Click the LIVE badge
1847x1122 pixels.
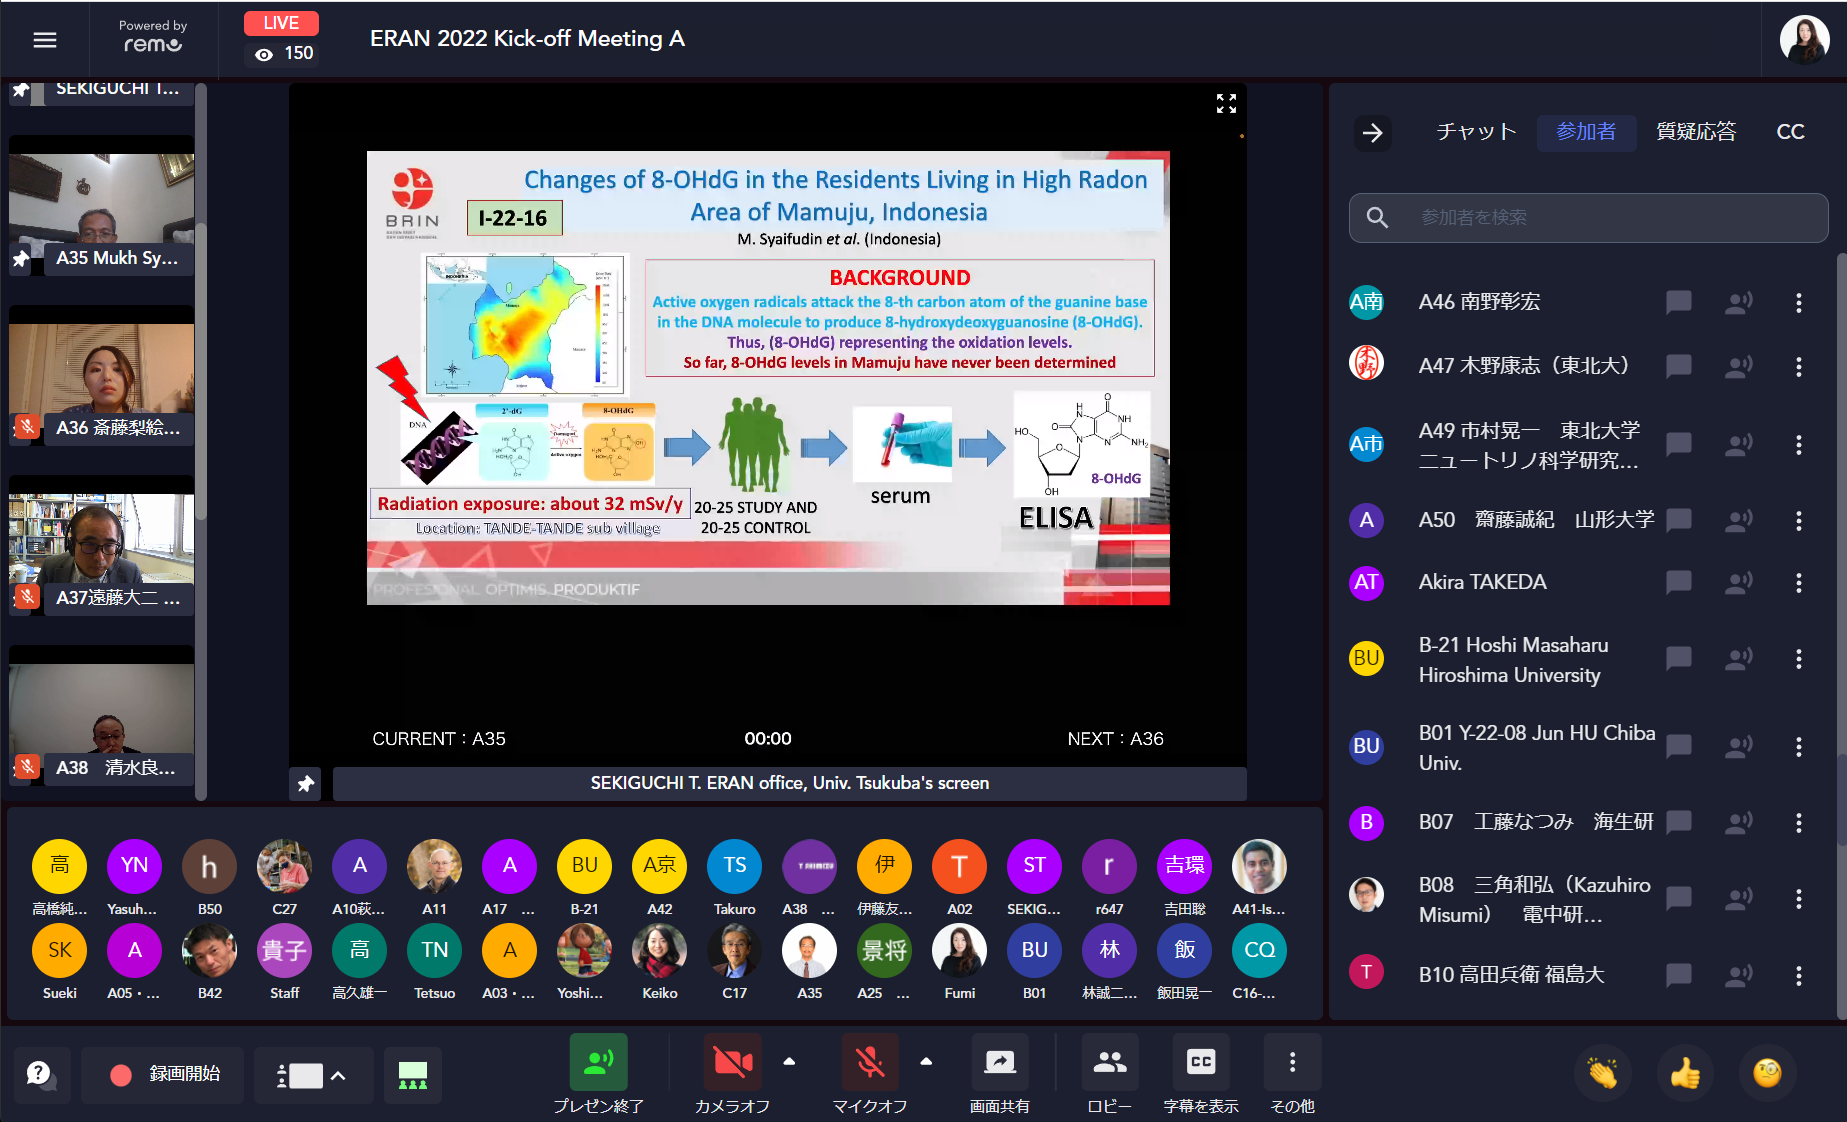coord(281,23)
